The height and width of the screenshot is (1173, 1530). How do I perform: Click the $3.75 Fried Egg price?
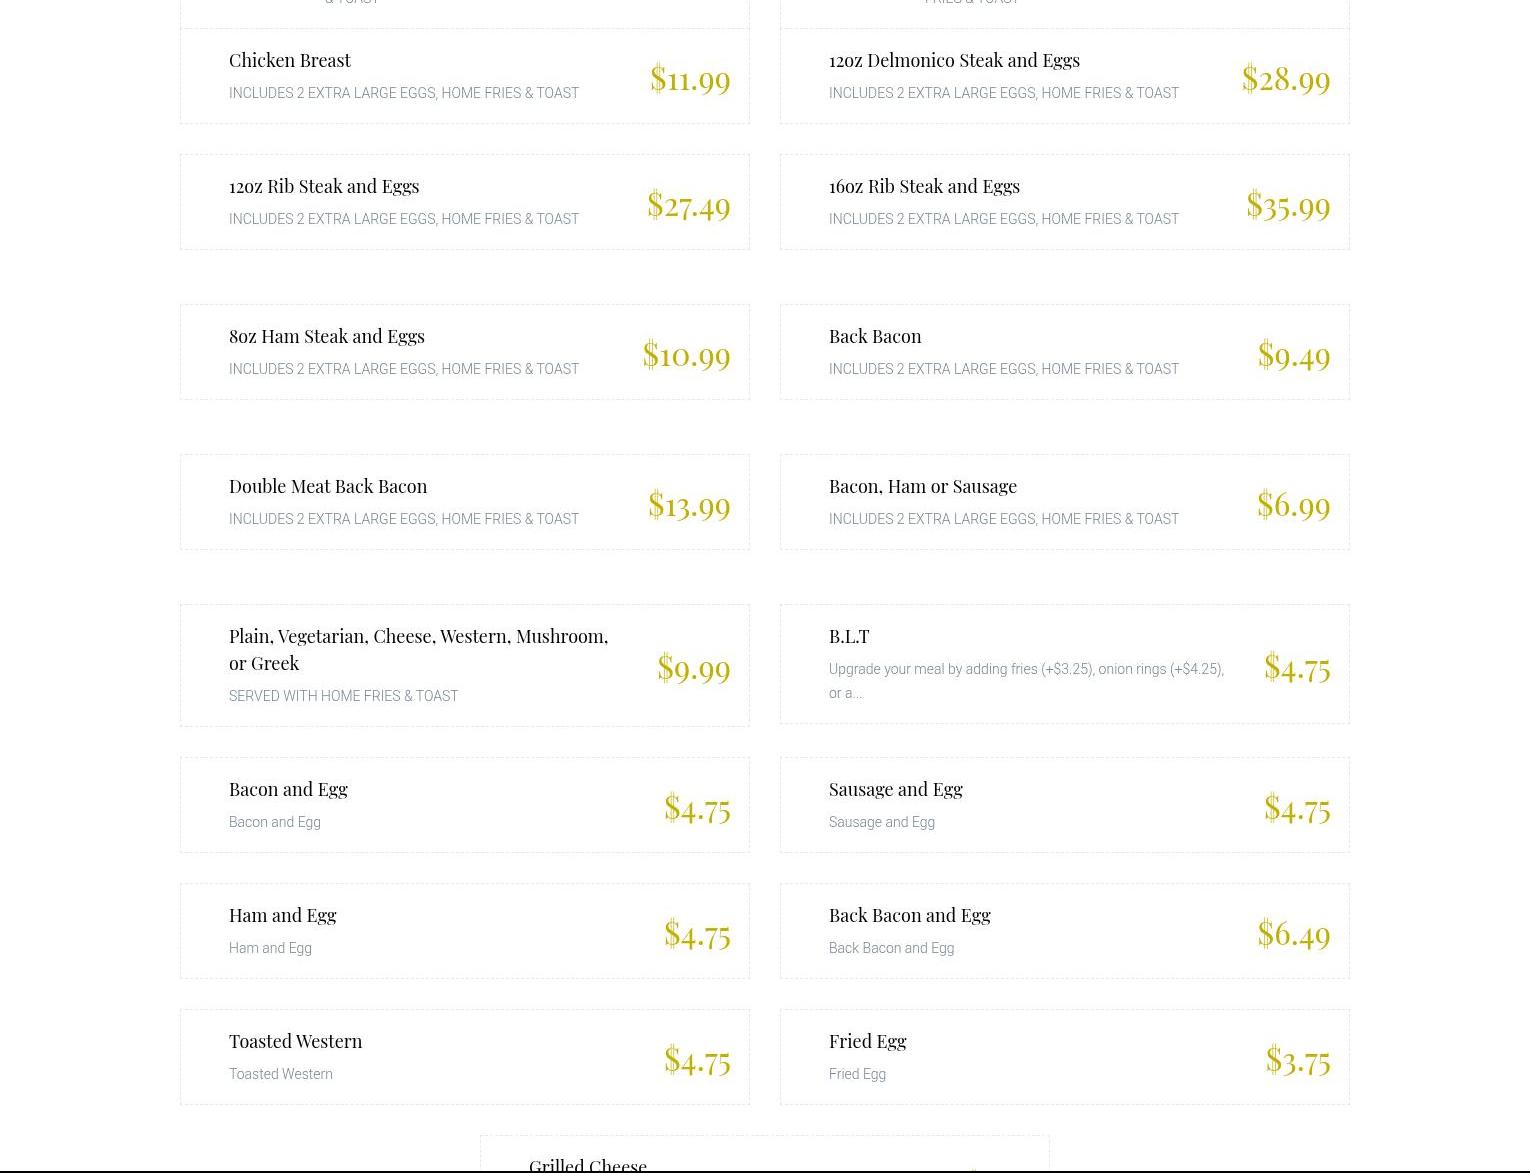pos(1298,1059)
